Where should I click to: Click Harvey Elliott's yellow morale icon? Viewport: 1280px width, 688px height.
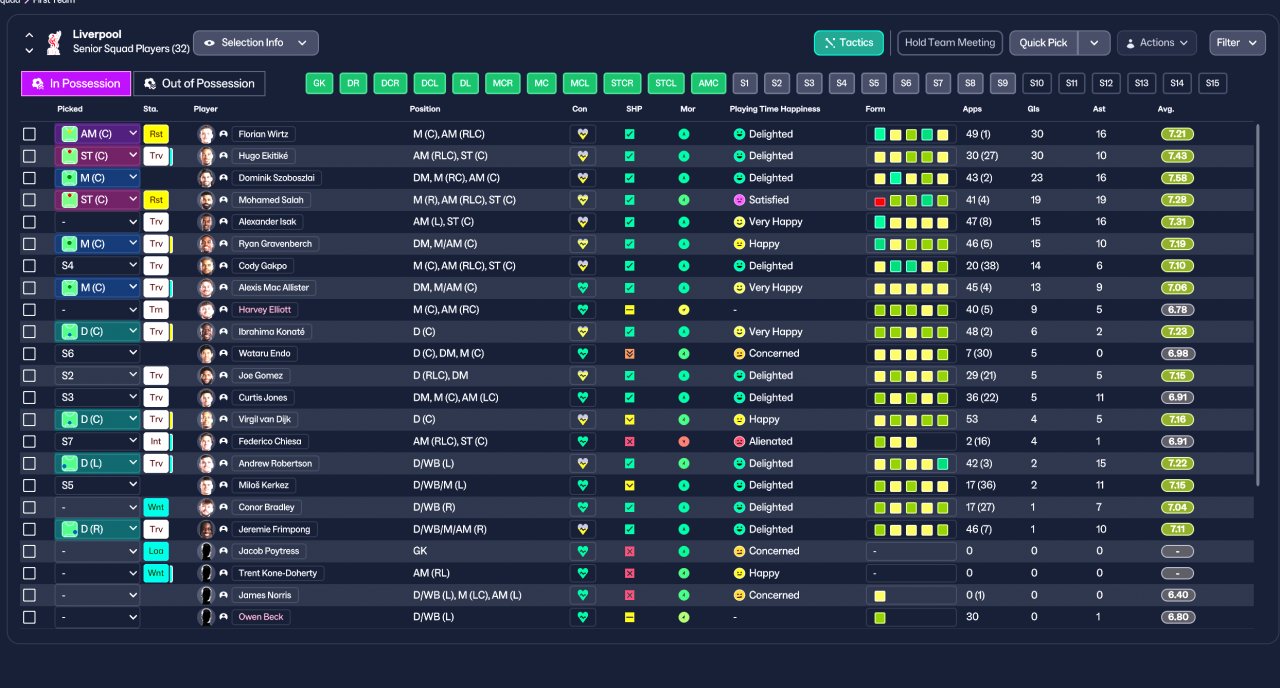684,310
